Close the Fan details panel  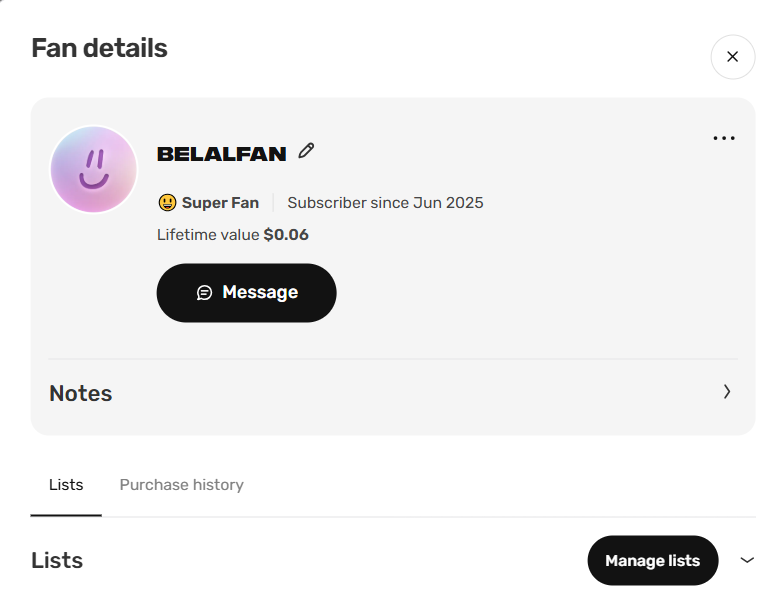[x=732, y=57]
